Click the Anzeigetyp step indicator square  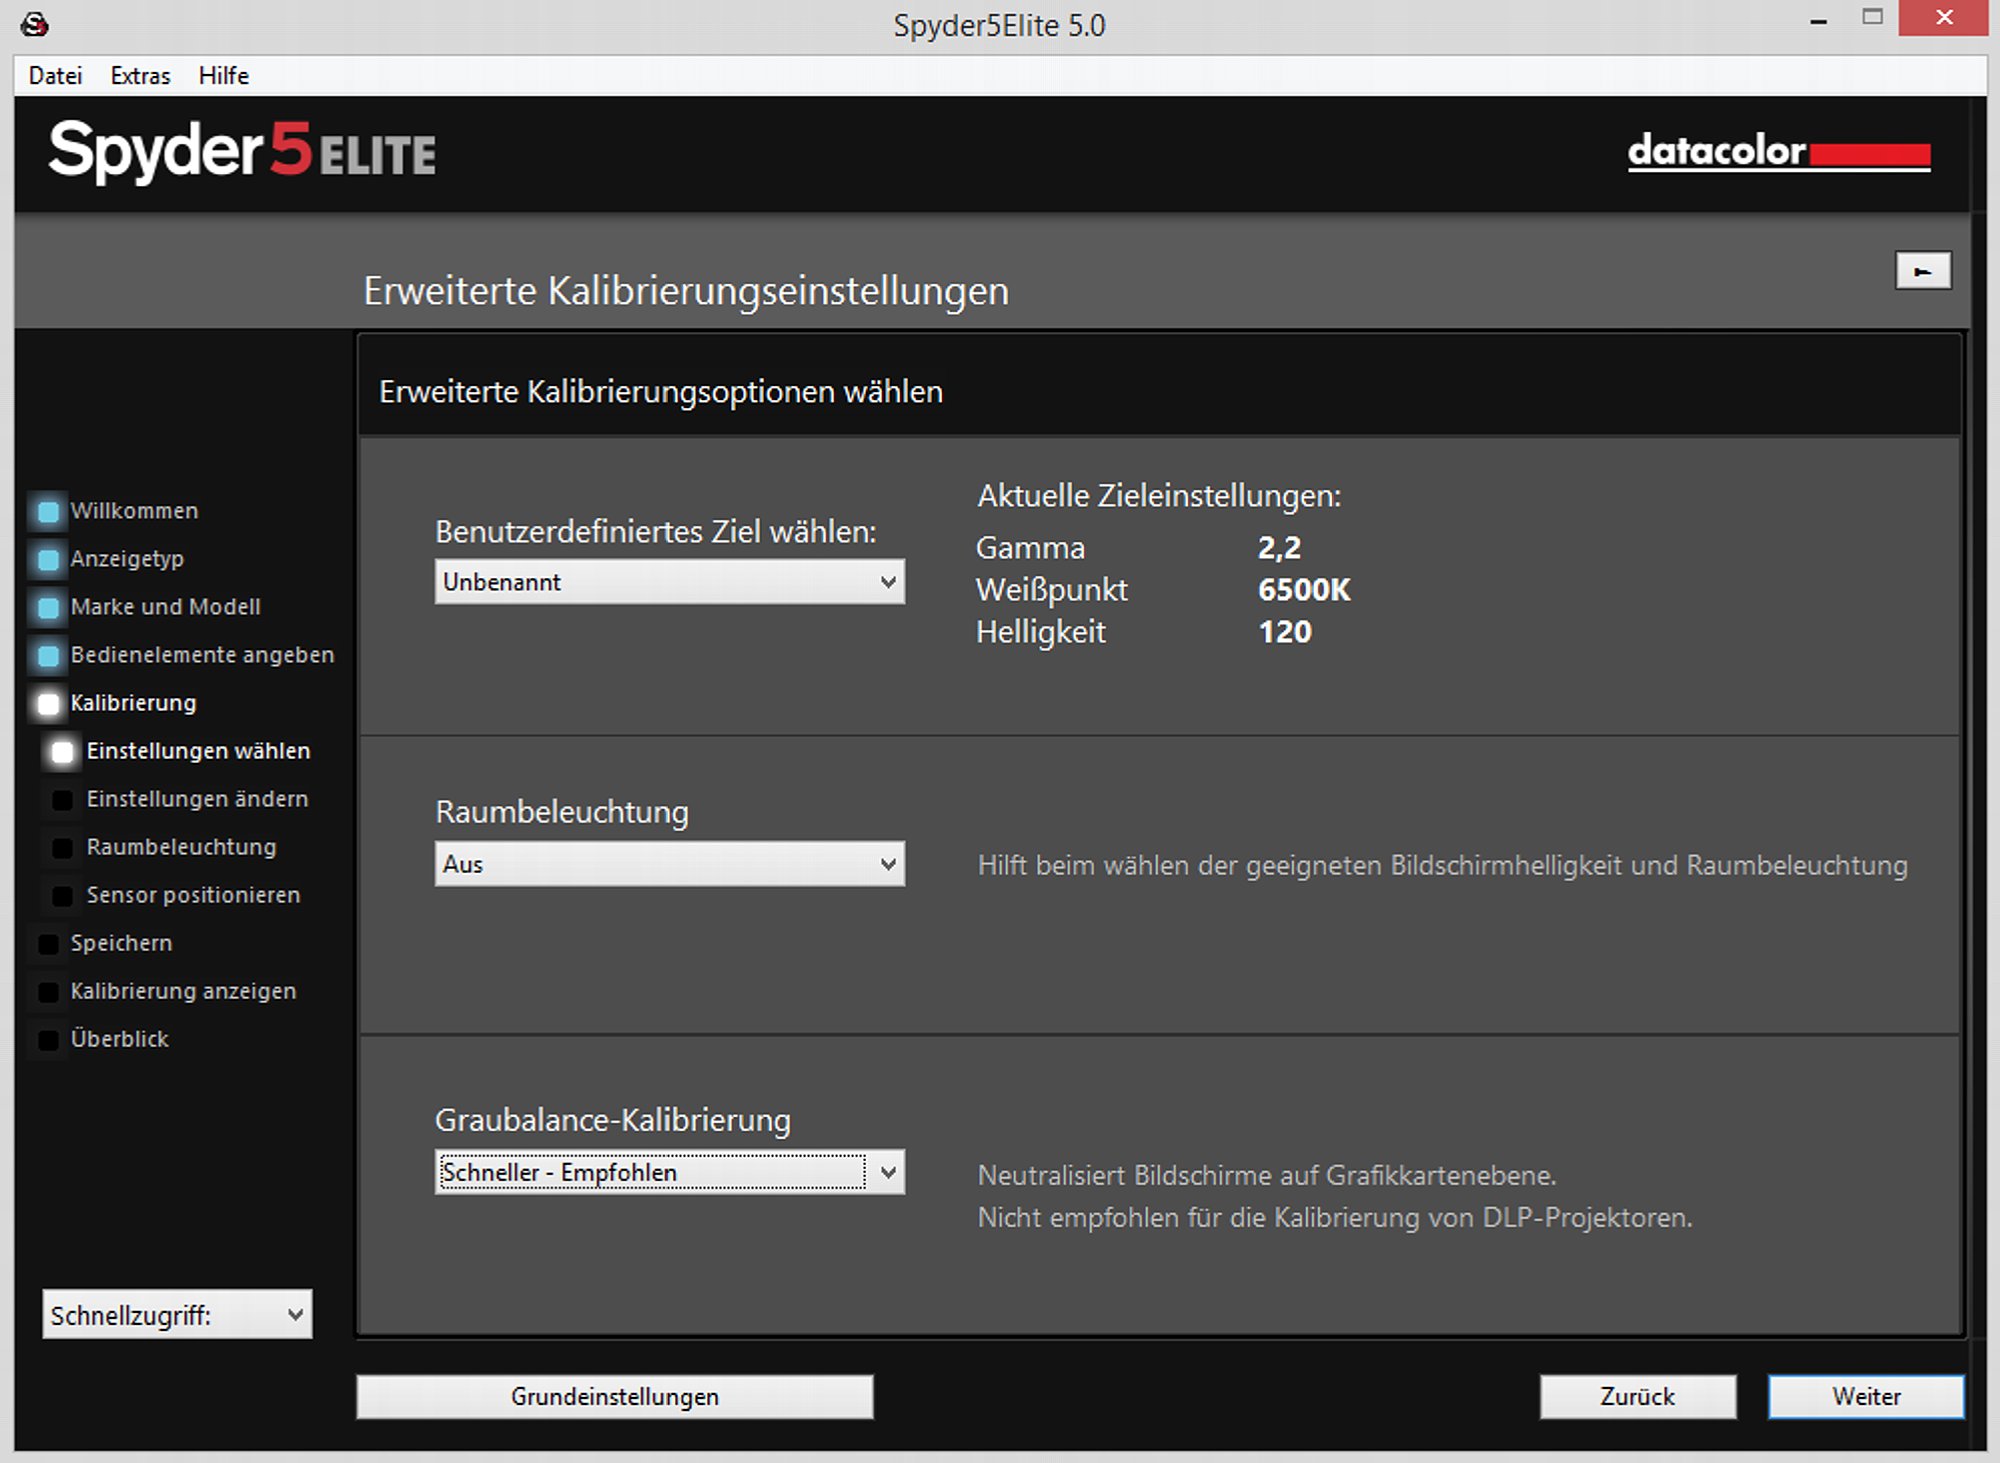click(47, 559)
